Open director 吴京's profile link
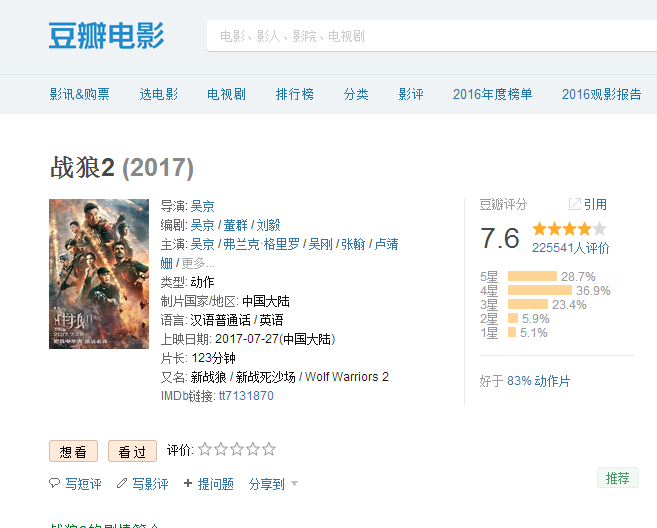The image size is (657, 528). point(202,206)
